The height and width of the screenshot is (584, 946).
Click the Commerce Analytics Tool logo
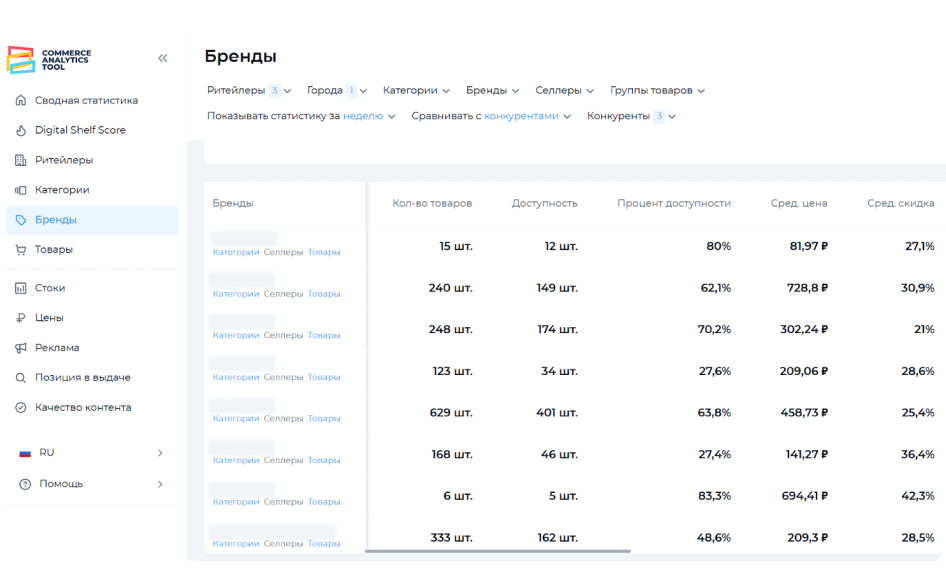(49, 60)
